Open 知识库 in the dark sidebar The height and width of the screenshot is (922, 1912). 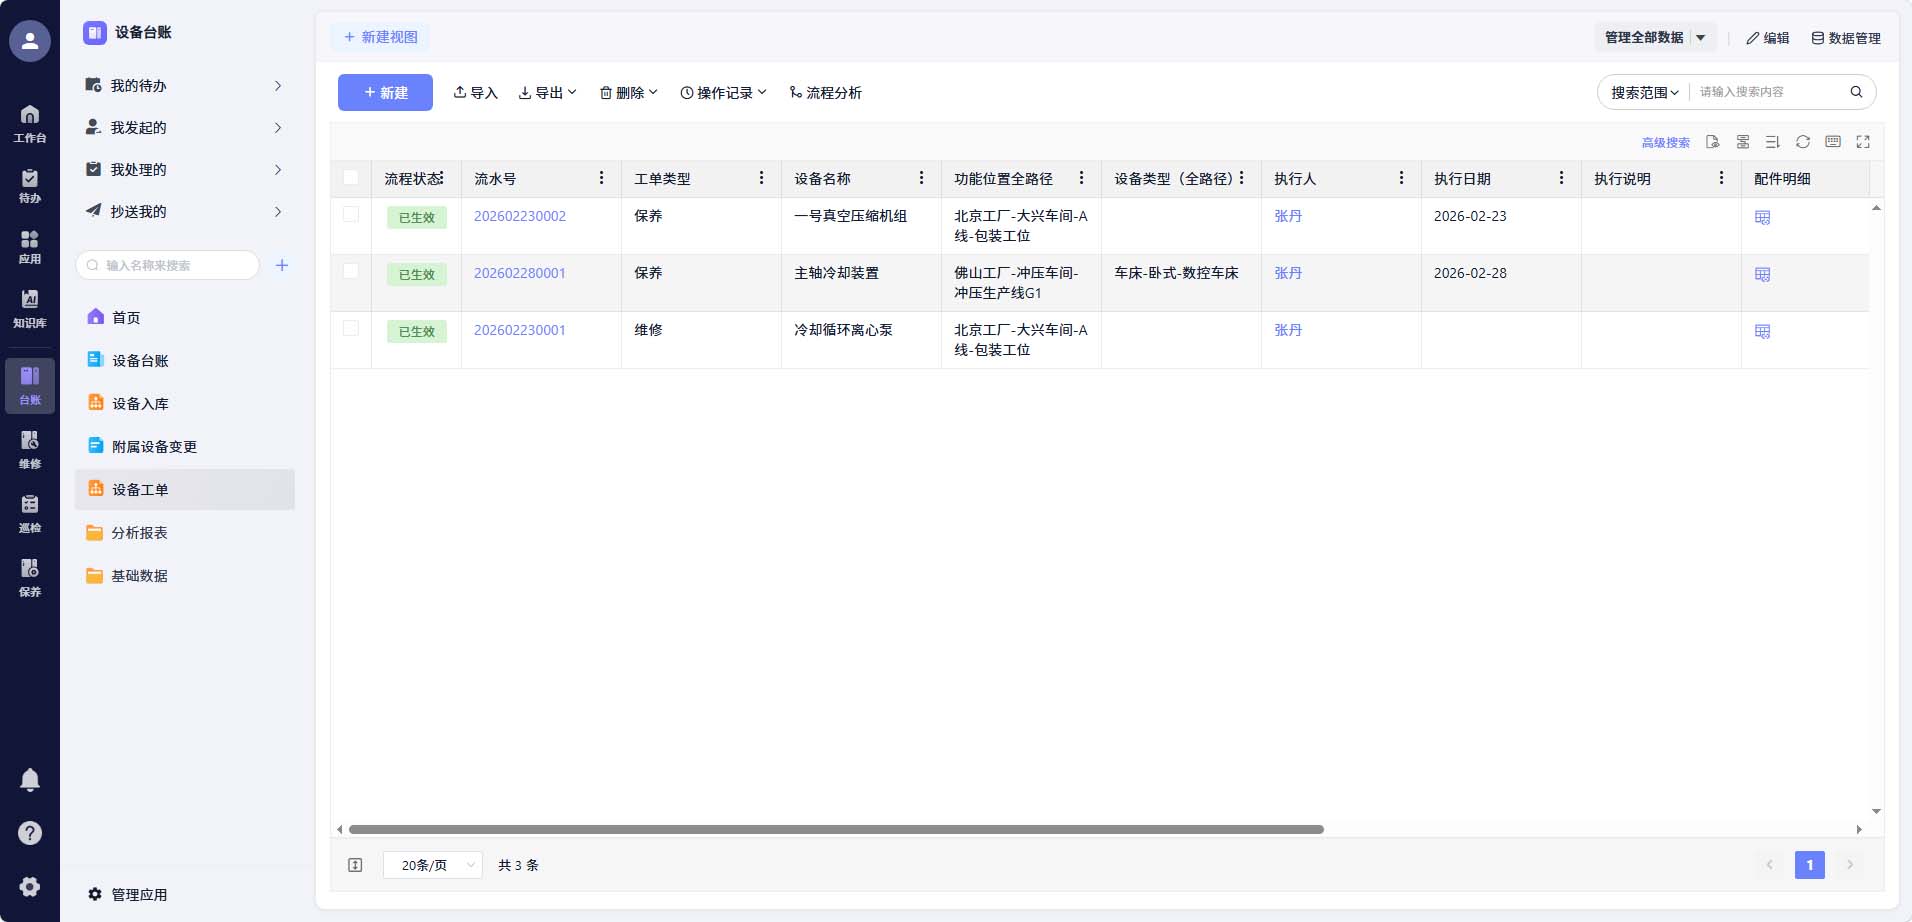click(x=30, y=309)
